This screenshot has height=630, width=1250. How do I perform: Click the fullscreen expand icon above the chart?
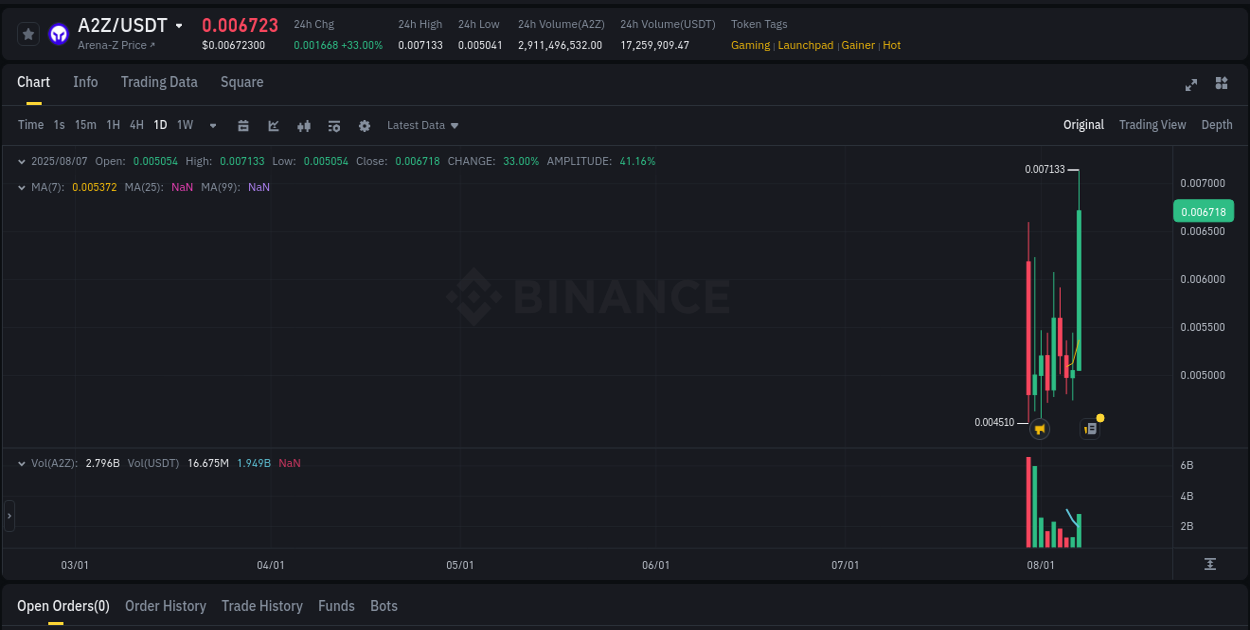click(x=1191, y=85)
